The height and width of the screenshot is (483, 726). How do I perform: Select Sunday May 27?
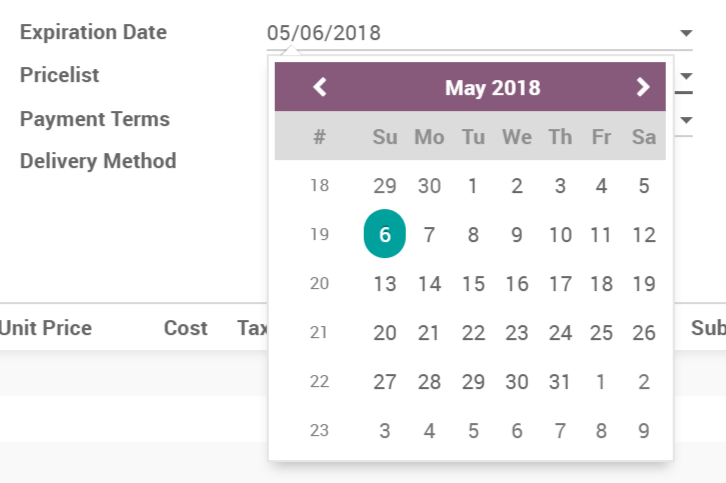point(385,382)
